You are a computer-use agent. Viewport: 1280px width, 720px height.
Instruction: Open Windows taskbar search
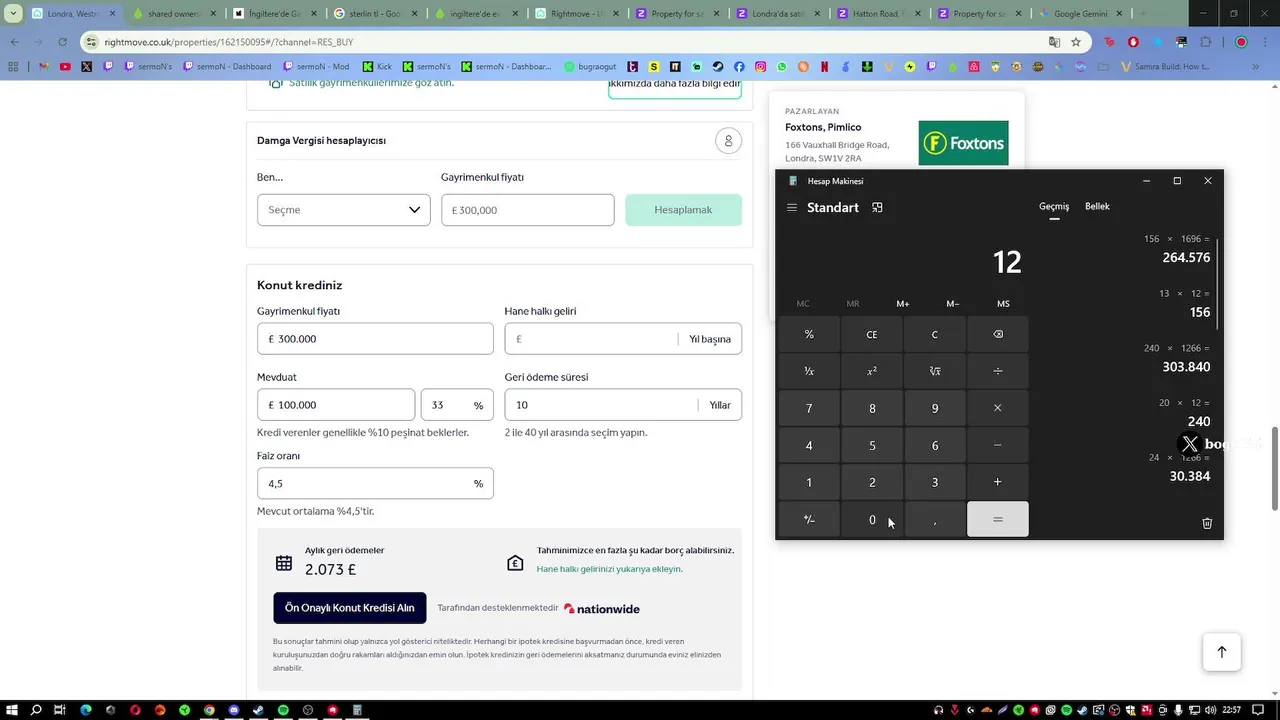pos(36,710)
